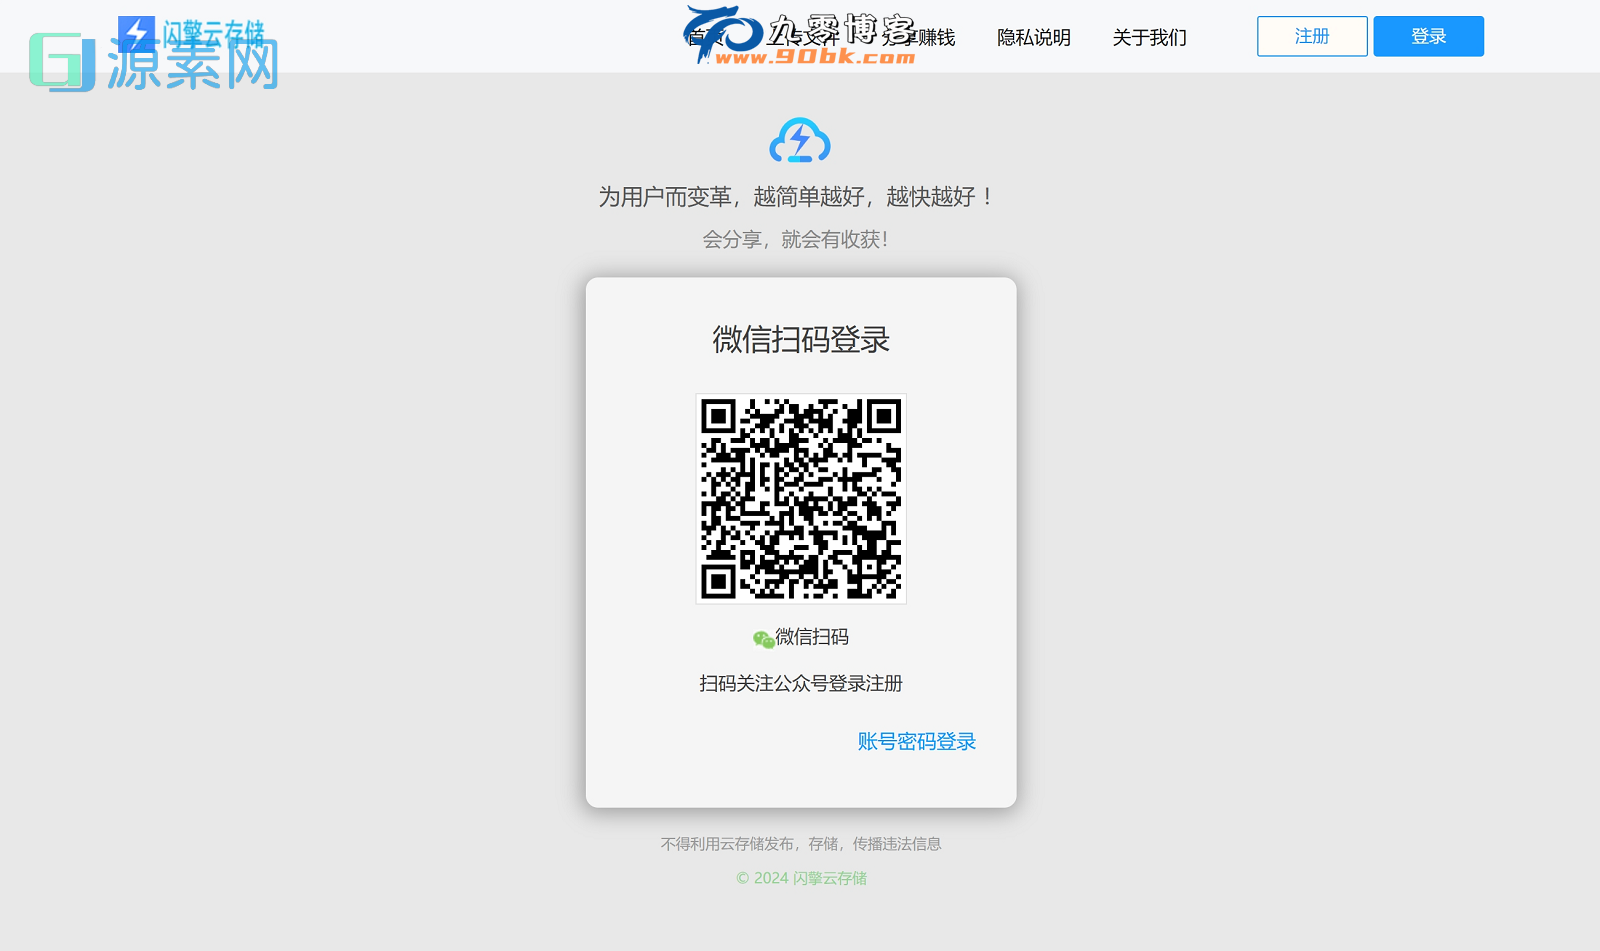Switch to 账号密码登录 login mode
Image resolution: width=1600 pixels, height=951 pixels.
tap(916, 741)
